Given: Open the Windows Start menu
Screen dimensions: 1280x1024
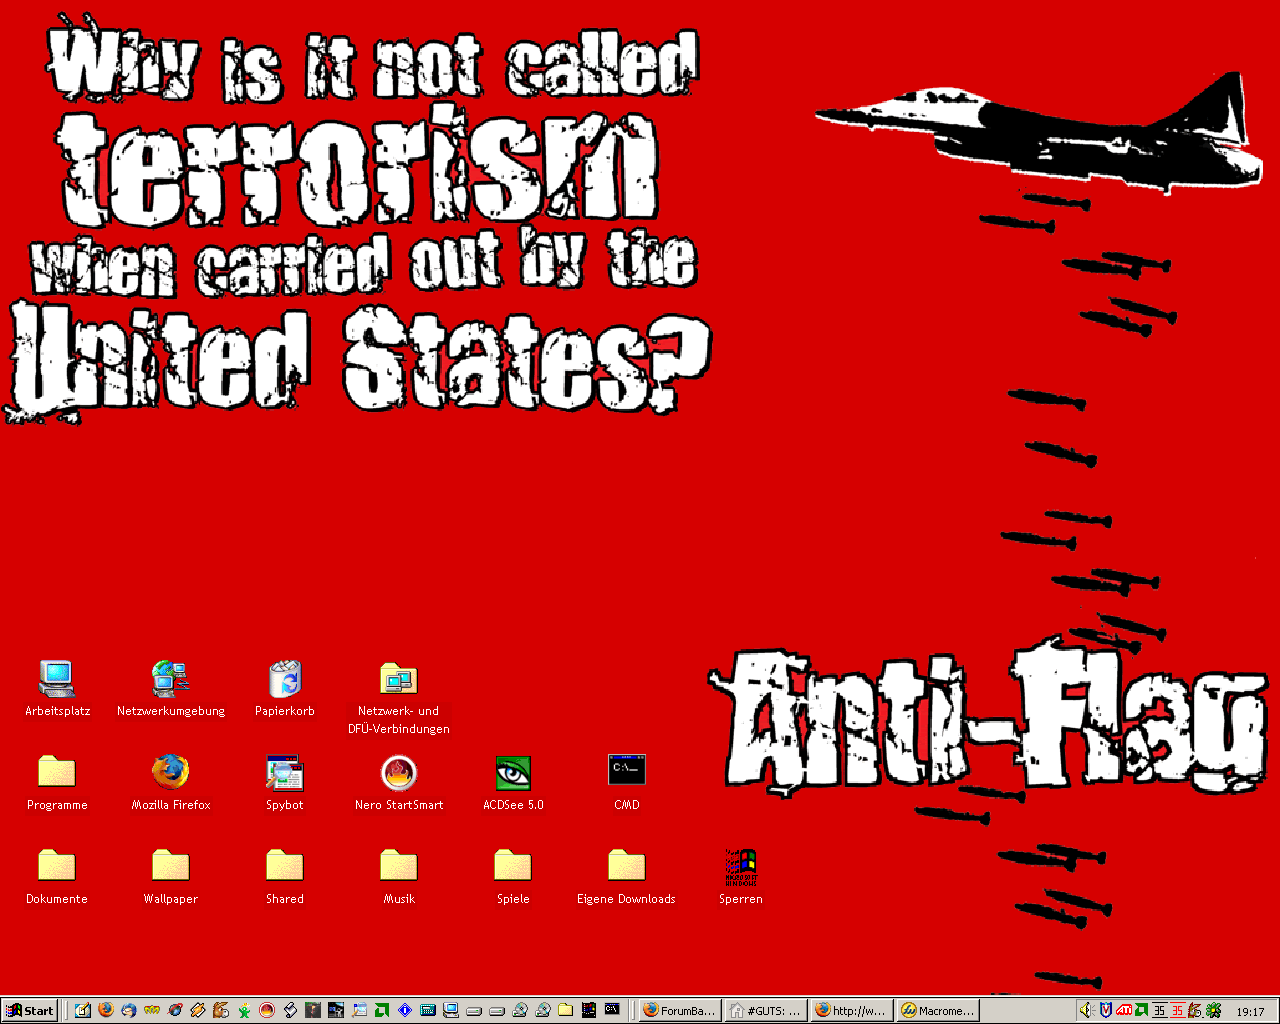Looking at the screenshot, I should pyautogui.click(x=30, y=1010).
